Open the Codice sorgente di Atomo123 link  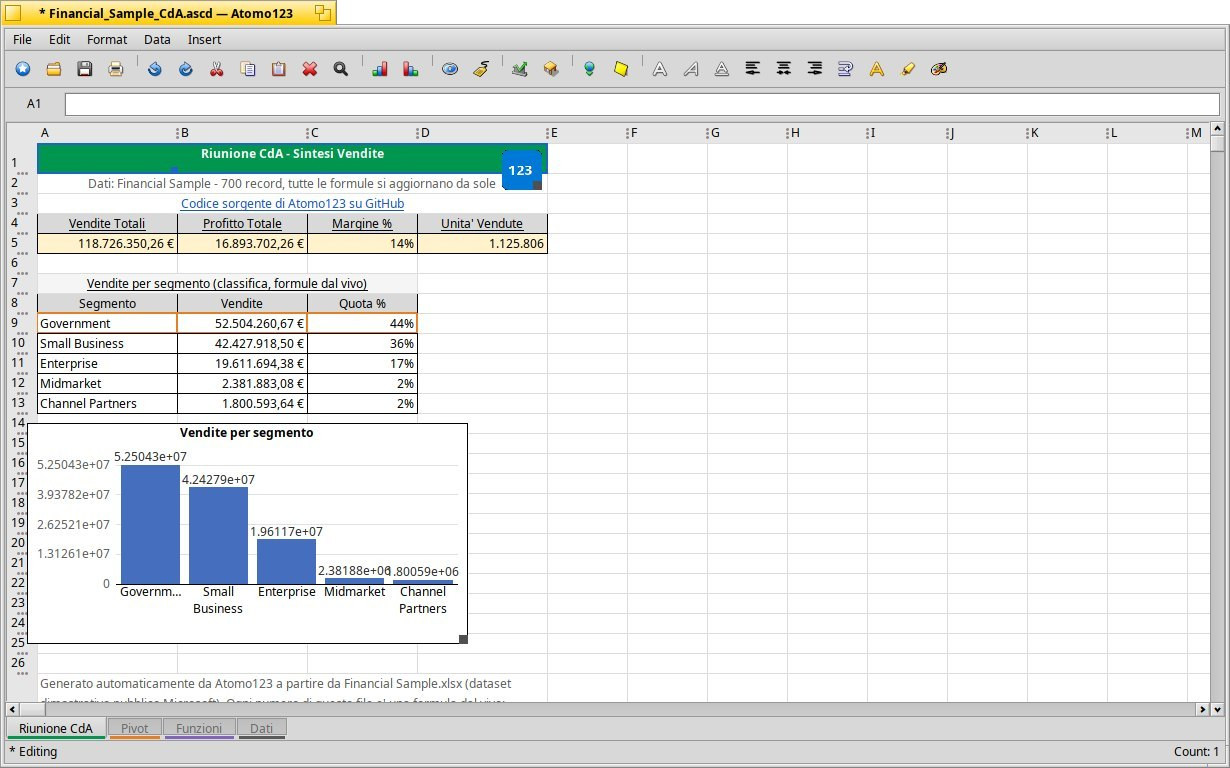292,203
